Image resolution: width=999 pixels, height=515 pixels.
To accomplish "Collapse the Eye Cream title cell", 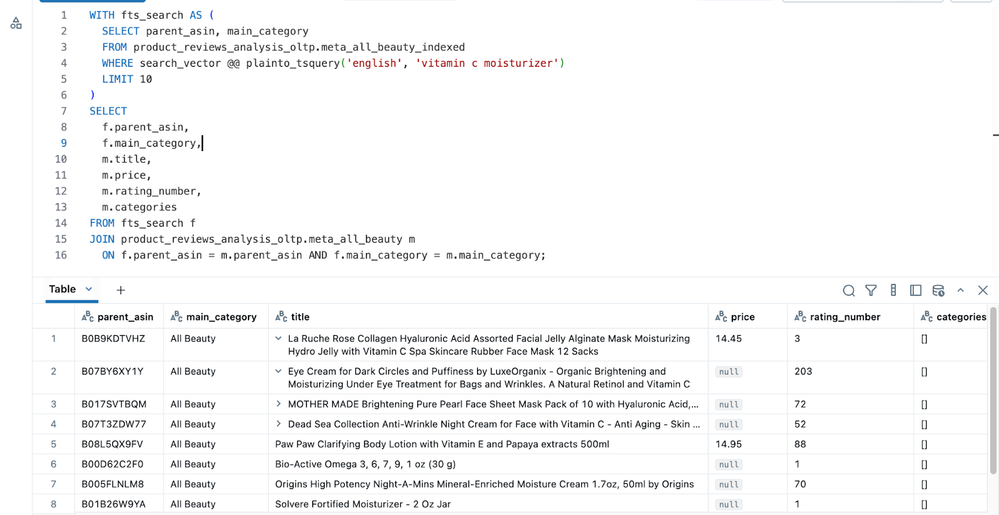I will click(279, 371).
